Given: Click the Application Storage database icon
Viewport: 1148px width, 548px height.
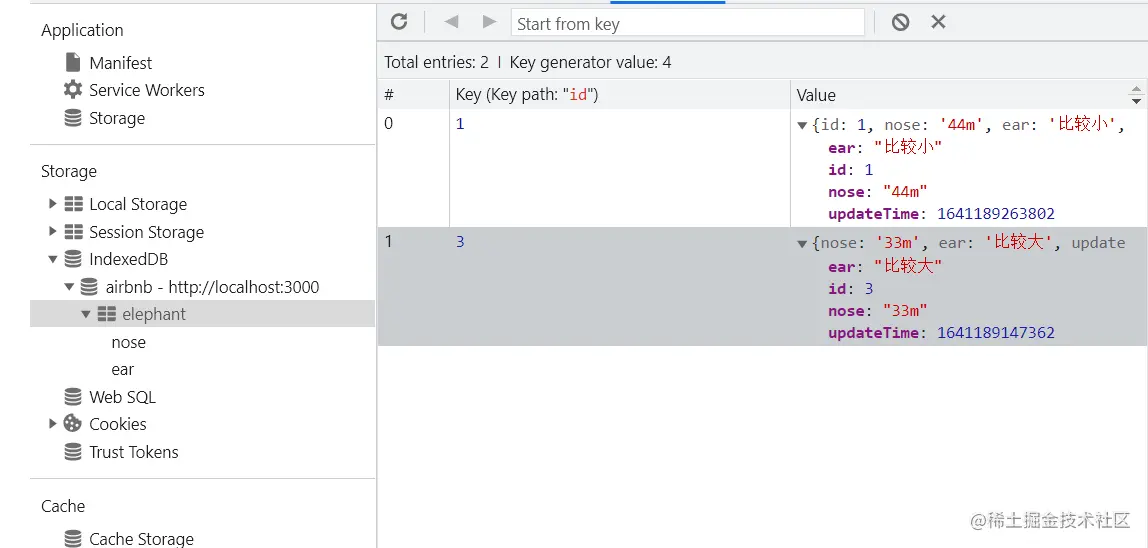Looking at the screenshot, I should point(72,118).
